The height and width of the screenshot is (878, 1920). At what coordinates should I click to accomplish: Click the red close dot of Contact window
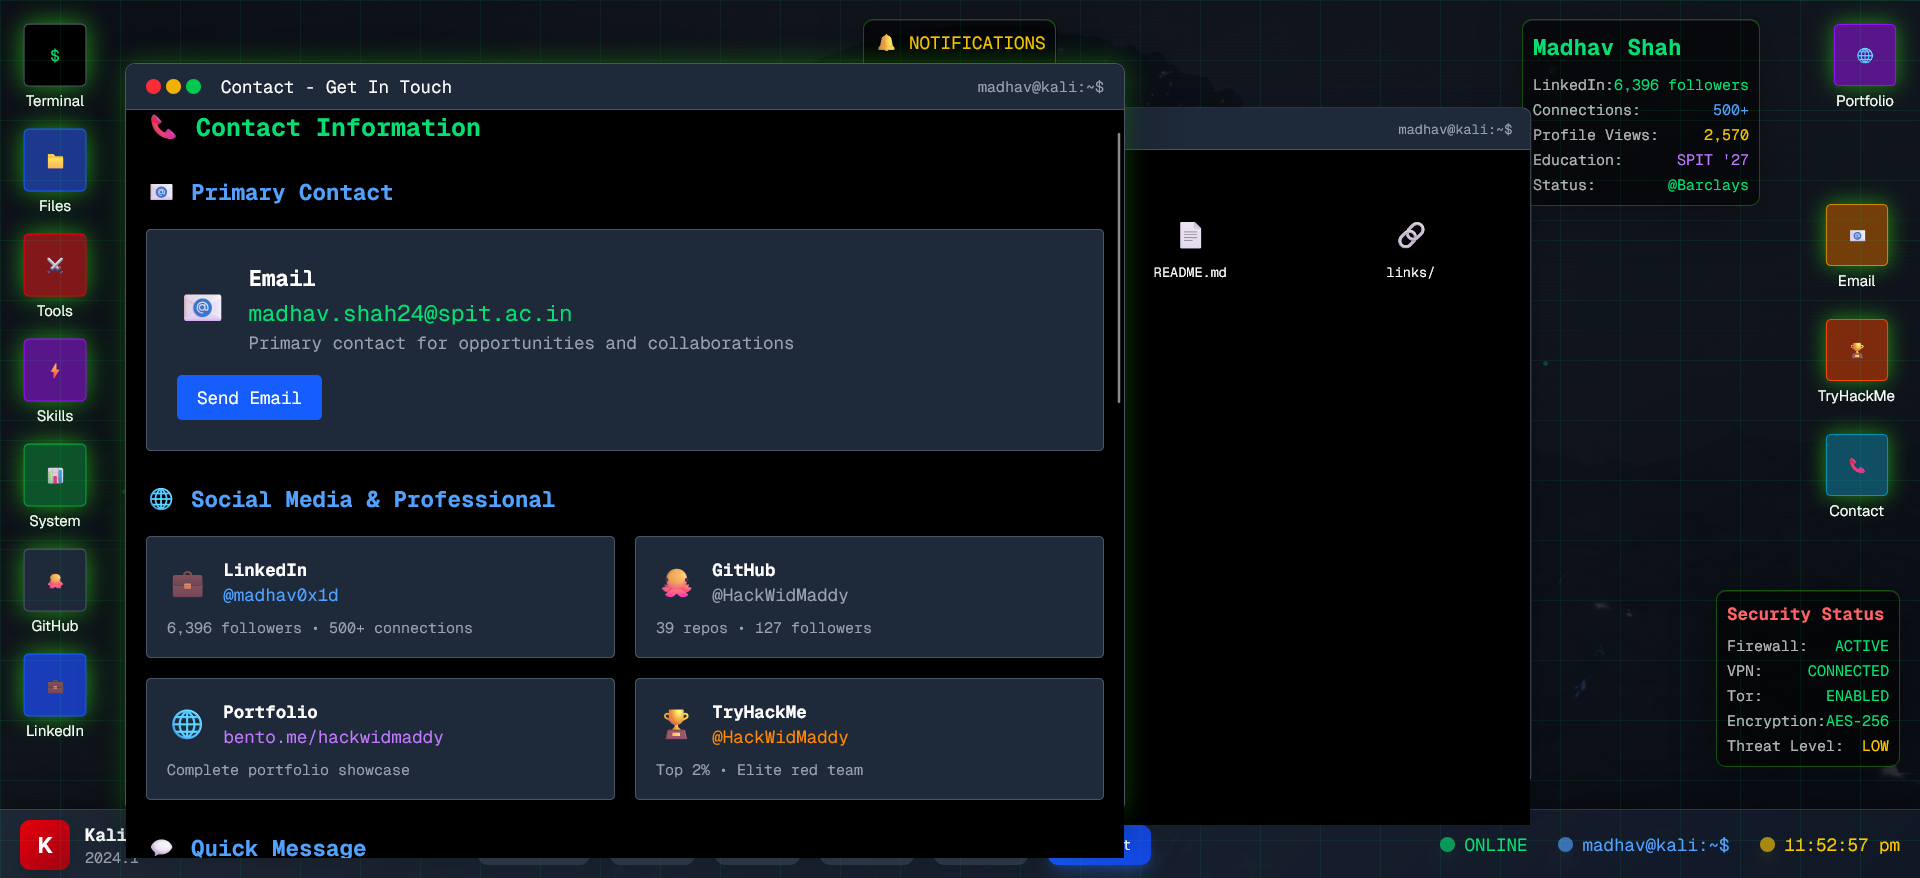coord(153,87)
